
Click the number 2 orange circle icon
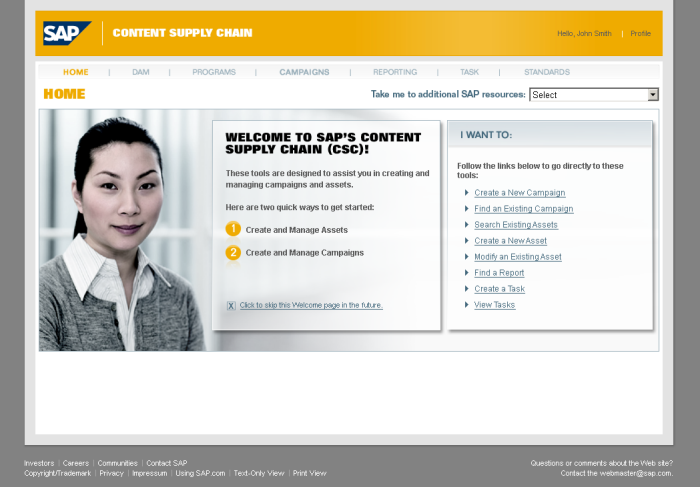233,252
